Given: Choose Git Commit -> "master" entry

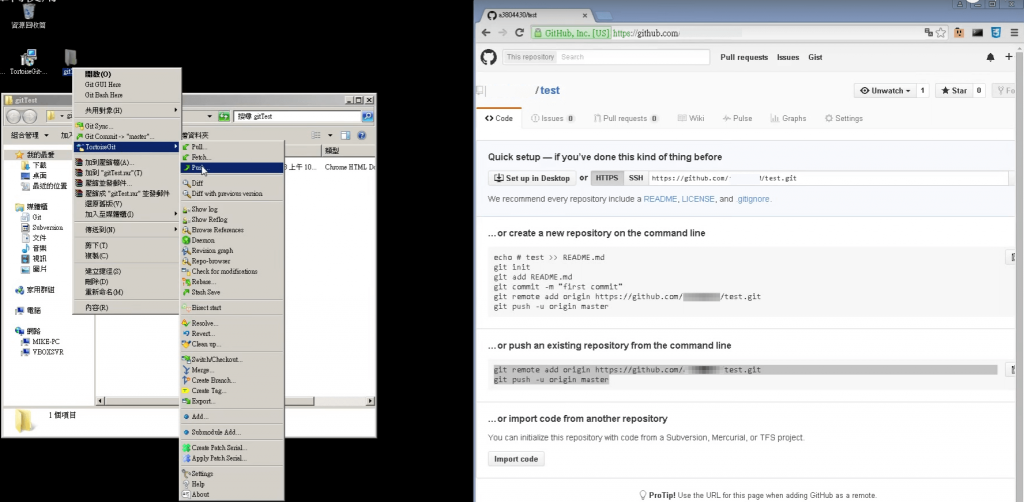Looking at the screenshot, I should click(127, 136).
